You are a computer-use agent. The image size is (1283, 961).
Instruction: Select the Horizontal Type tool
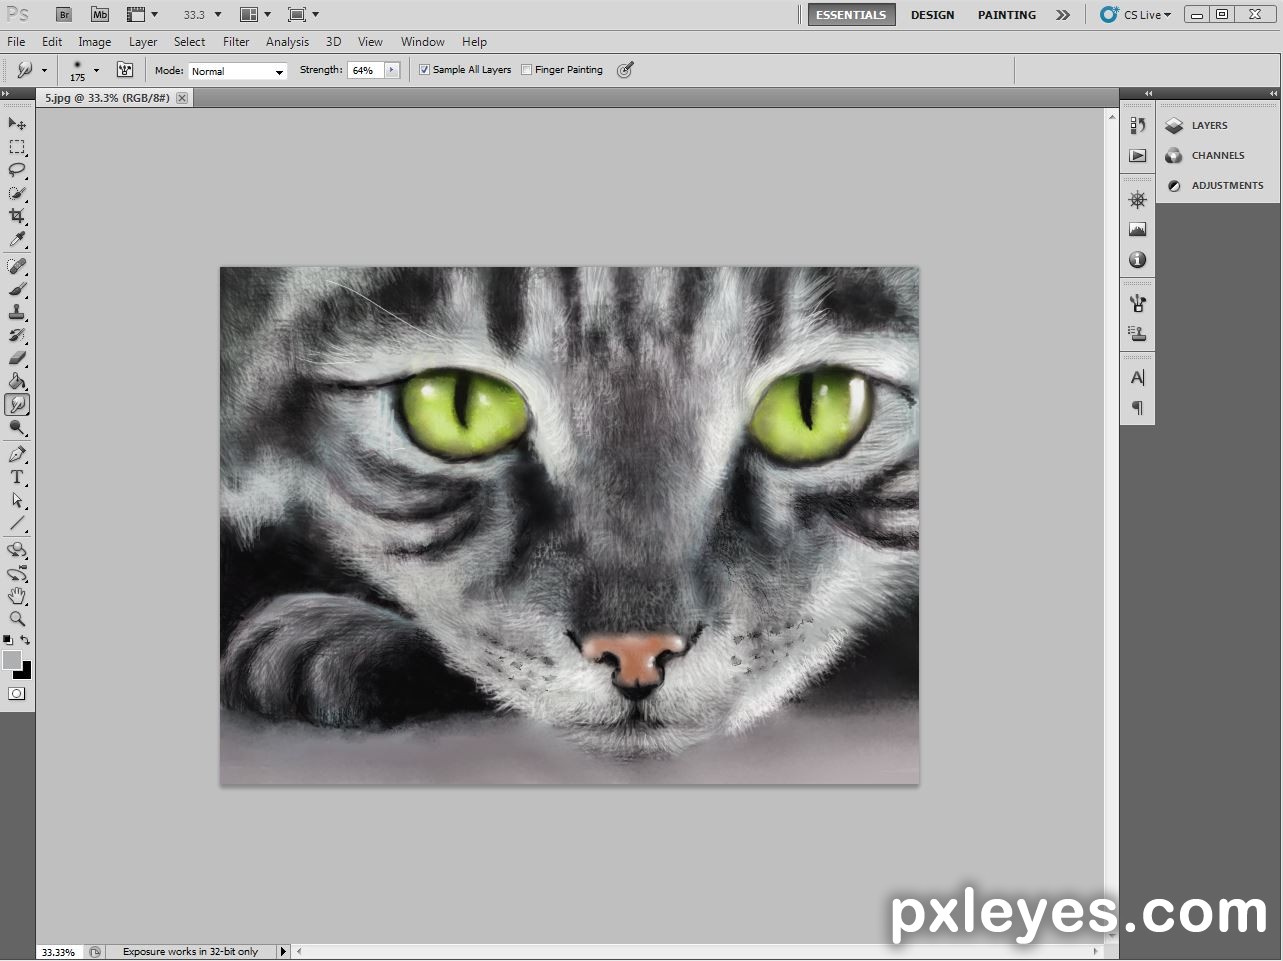click(x=17, y=477)
